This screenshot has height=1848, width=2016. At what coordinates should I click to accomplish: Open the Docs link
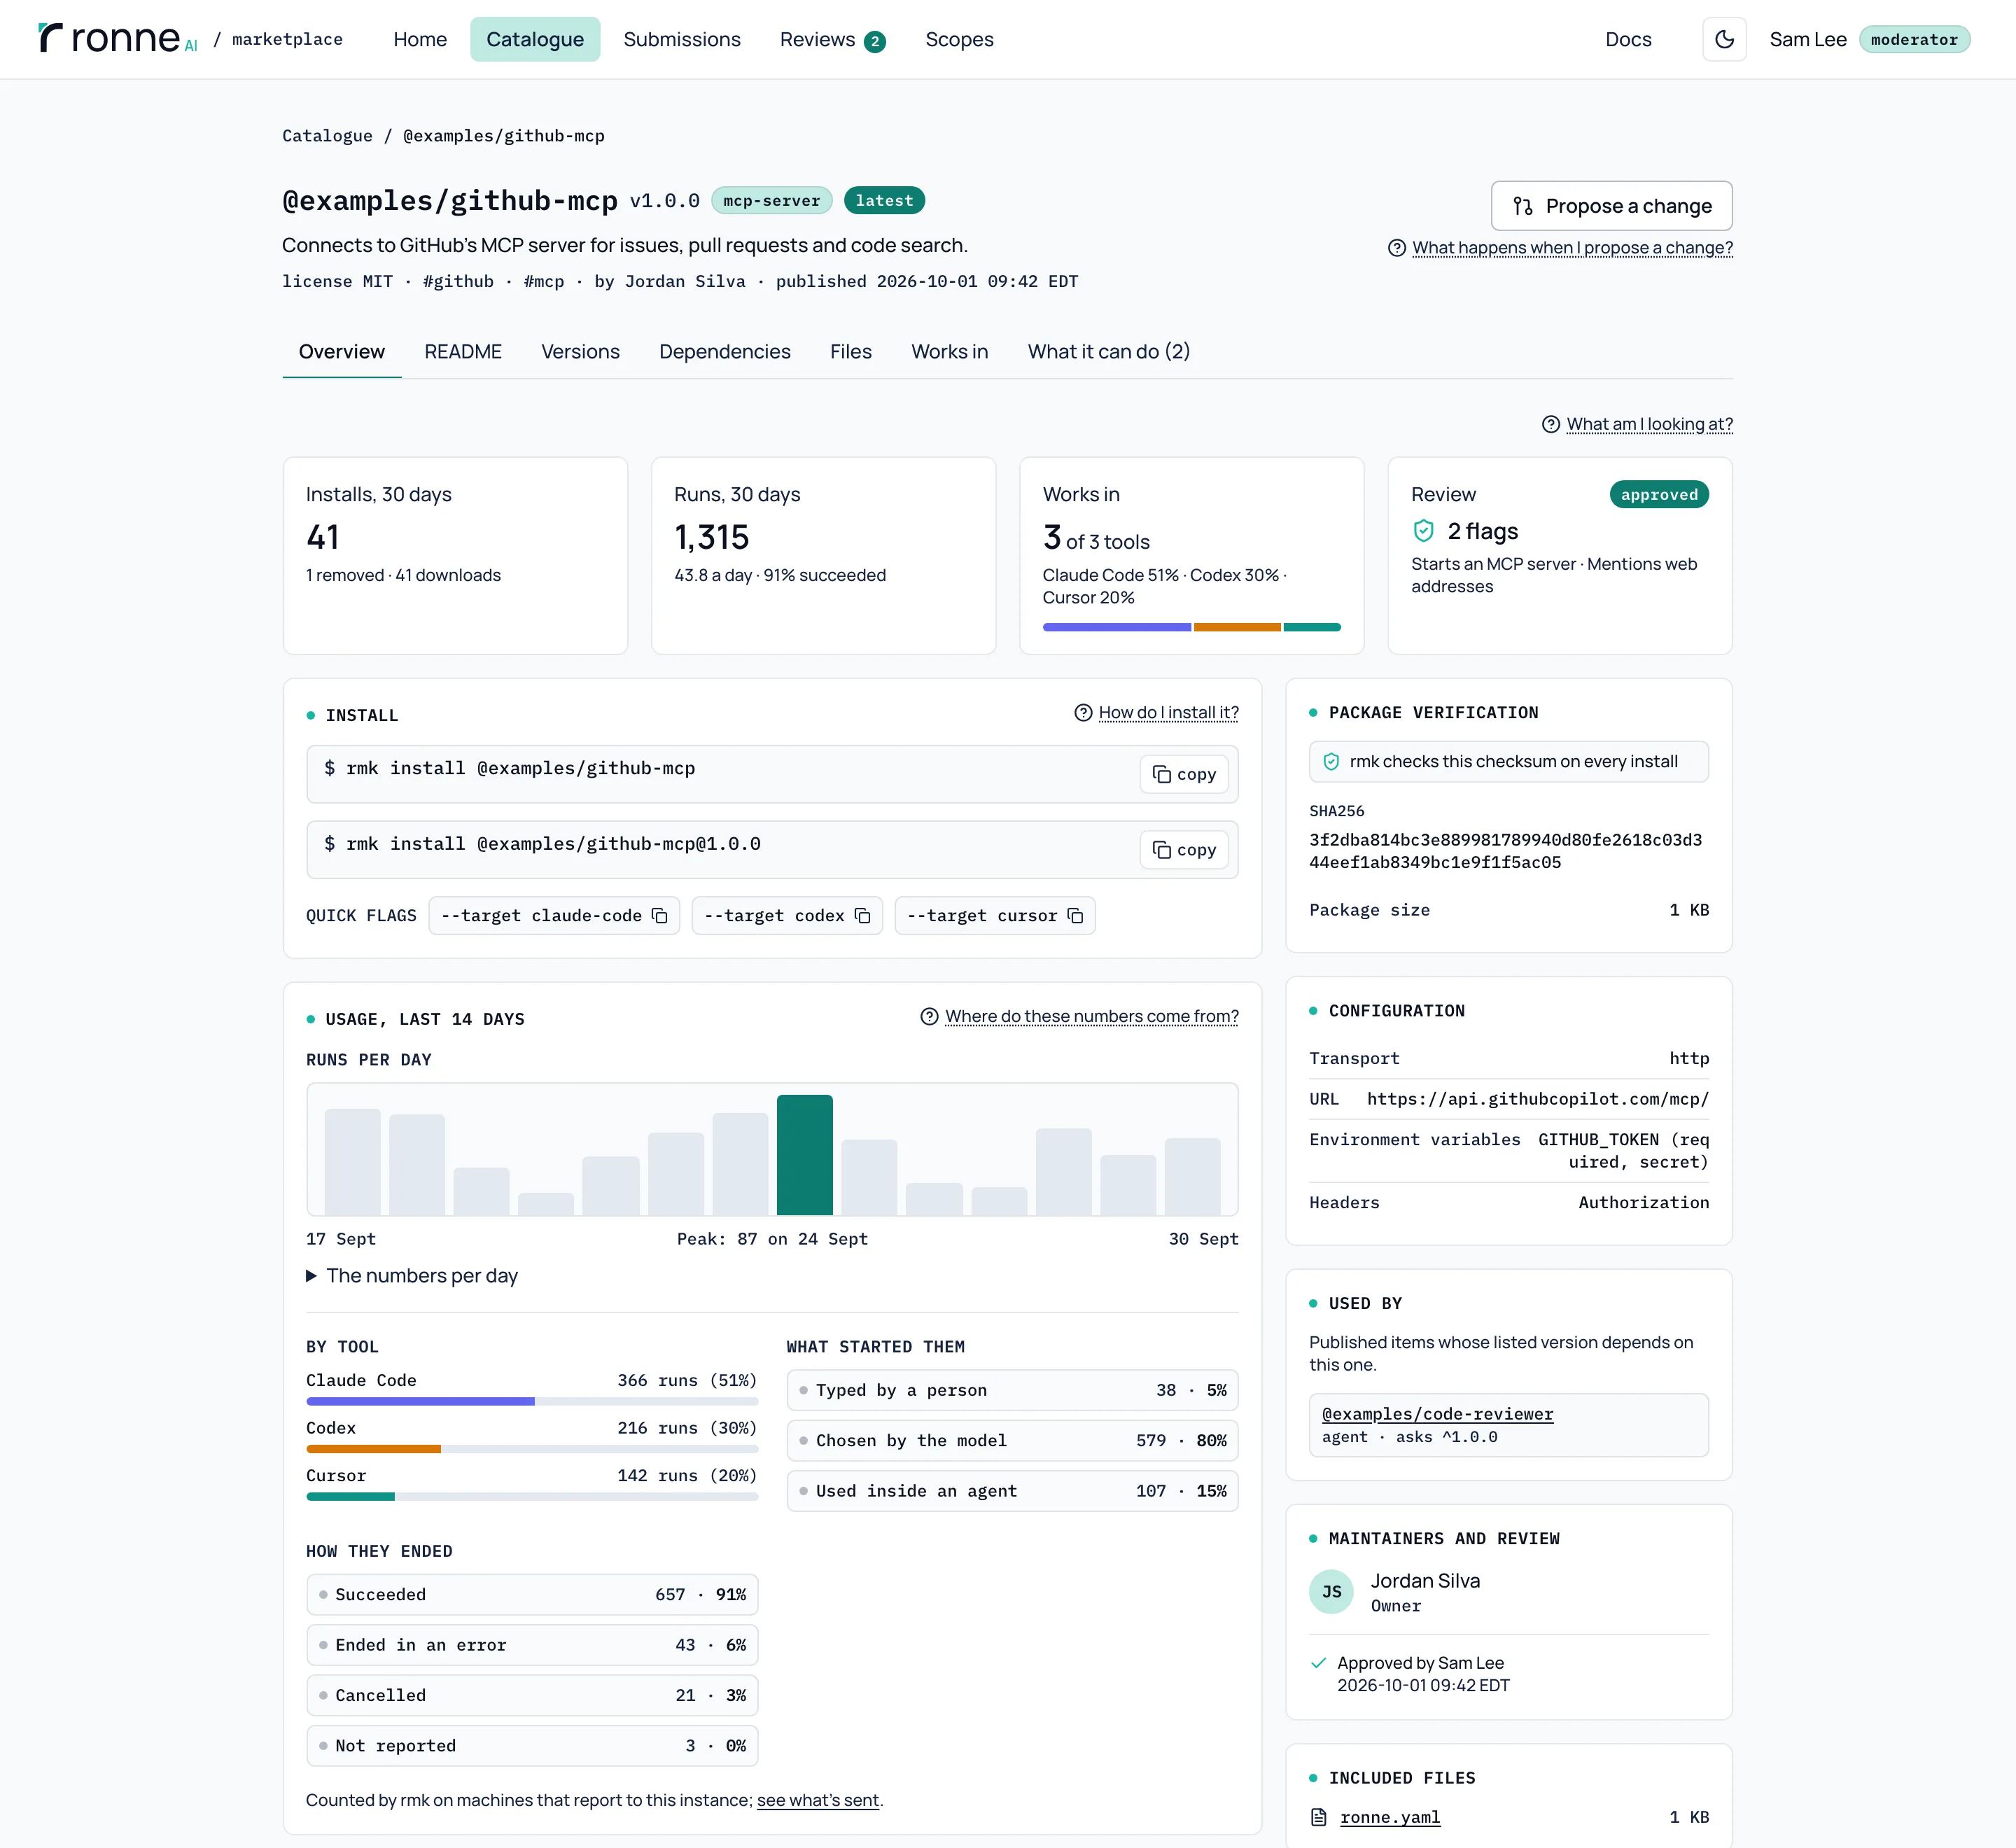click(1628, 39)
